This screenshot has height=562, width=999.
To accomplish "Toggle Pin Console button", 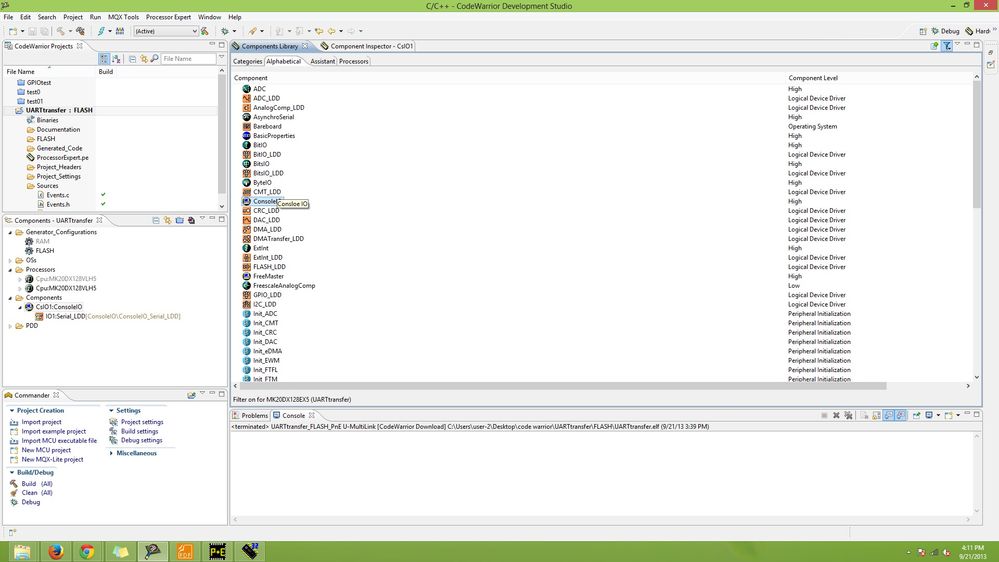I will 916,415.
